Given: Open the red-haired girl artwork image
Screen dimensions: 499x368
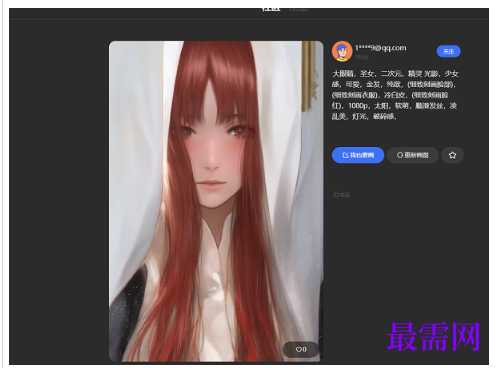Looking at the screenshot, I should pyautogui.click(x=216, y=201).
